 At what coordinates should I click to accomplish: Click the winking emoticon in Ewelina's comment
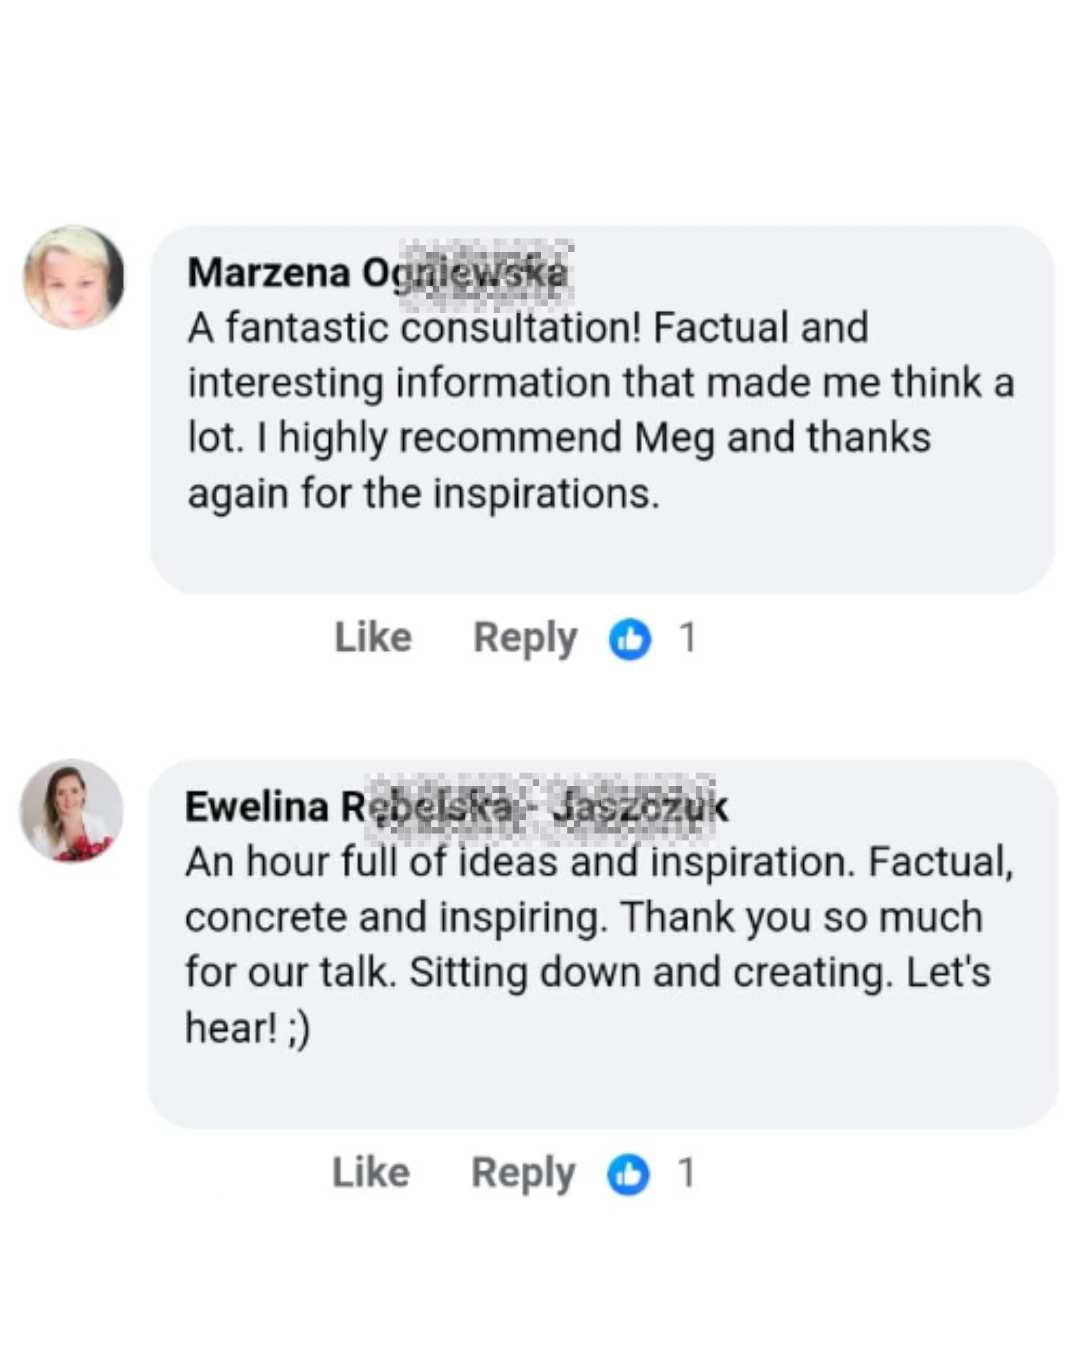[x=299, y=1028]
